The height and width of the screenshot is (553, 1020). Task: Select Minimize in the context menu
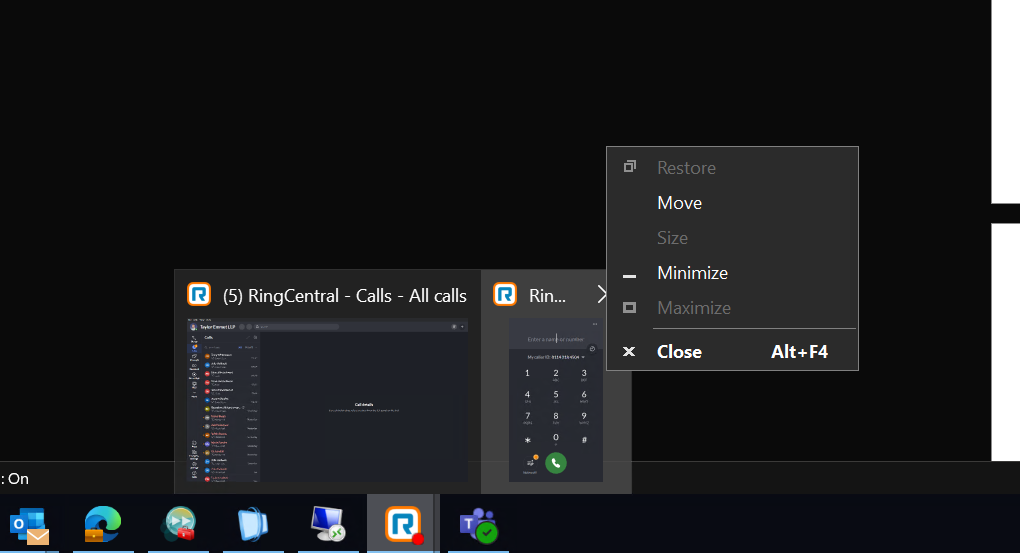tap(732, 273)
